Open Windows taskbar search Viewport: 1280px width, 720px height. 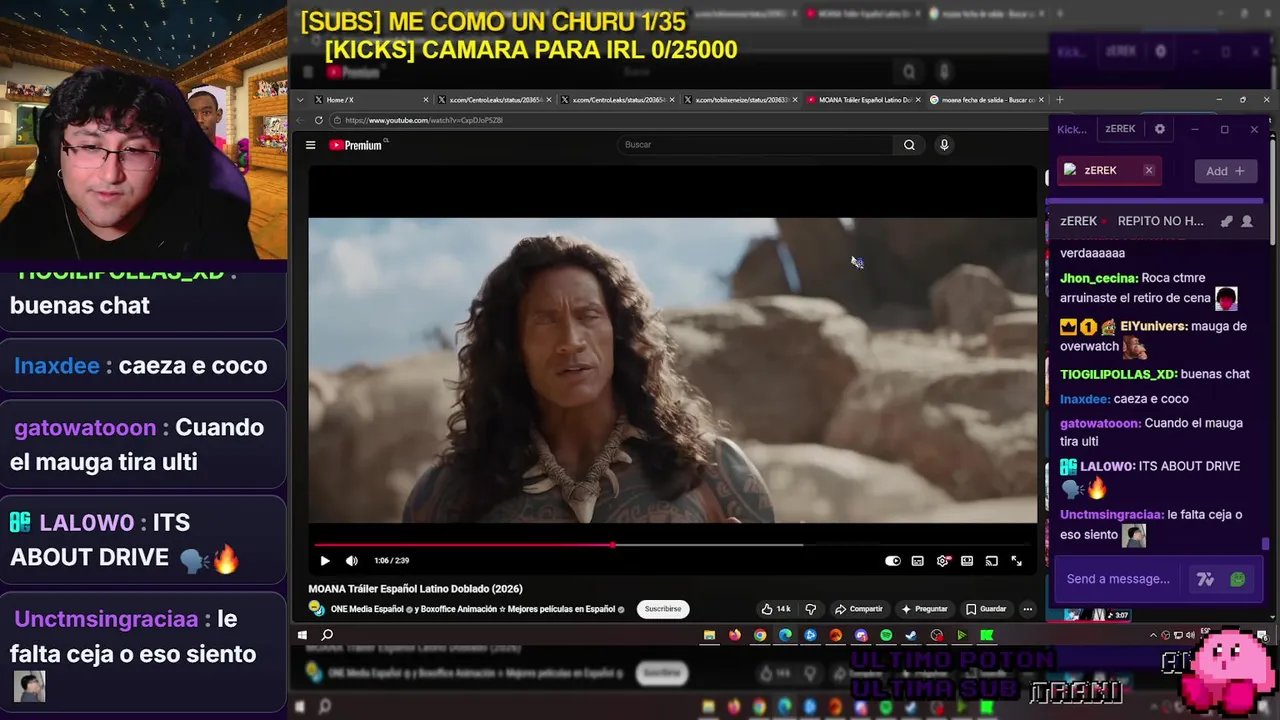(x=327, y=635)
